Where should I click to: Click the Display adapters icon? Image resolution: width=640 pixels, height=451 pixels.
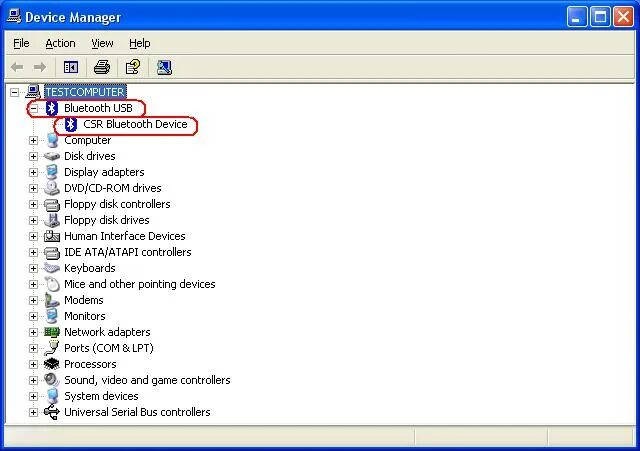pyautogui.click(x=51, y=172)
